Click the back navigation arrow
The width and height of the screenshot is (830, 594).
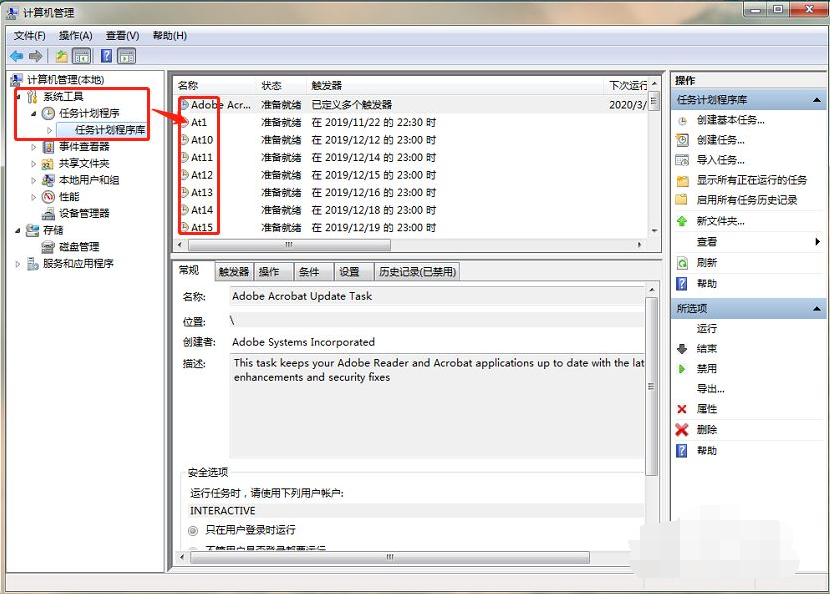pos(16,54)
